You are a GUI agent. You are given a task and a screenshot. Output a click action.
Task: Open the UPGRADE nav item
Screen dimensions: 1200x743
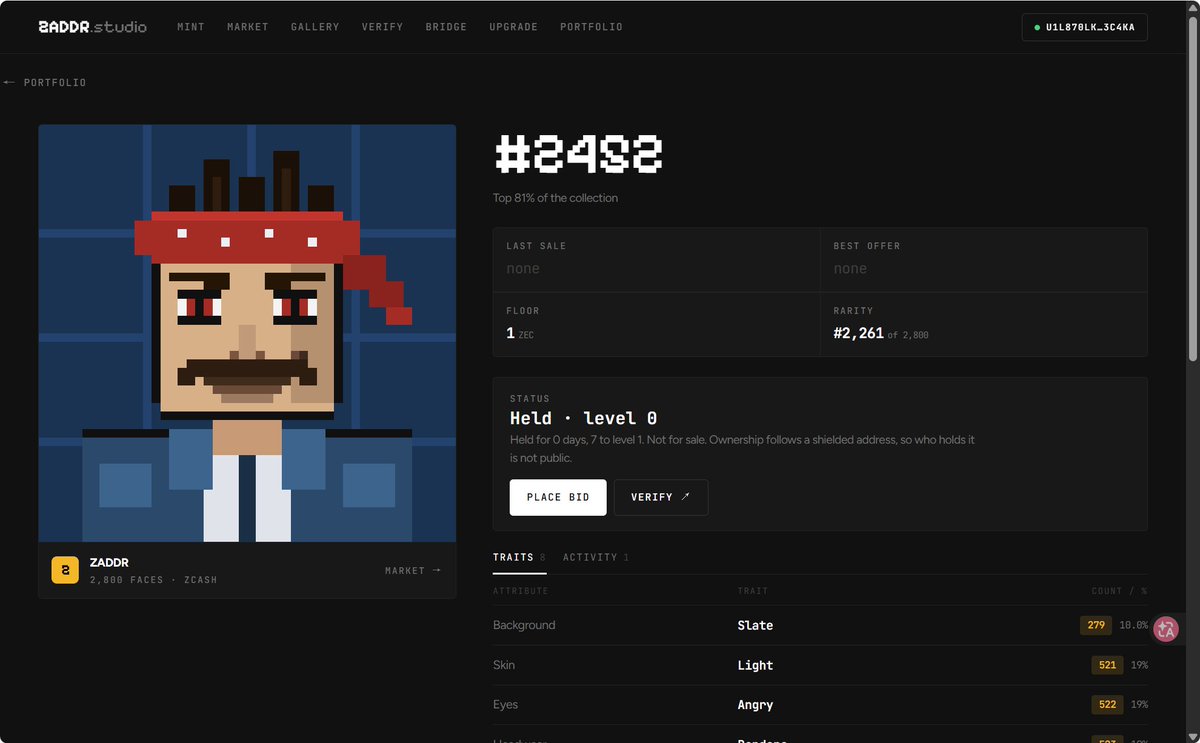click(x=514, y=27)
